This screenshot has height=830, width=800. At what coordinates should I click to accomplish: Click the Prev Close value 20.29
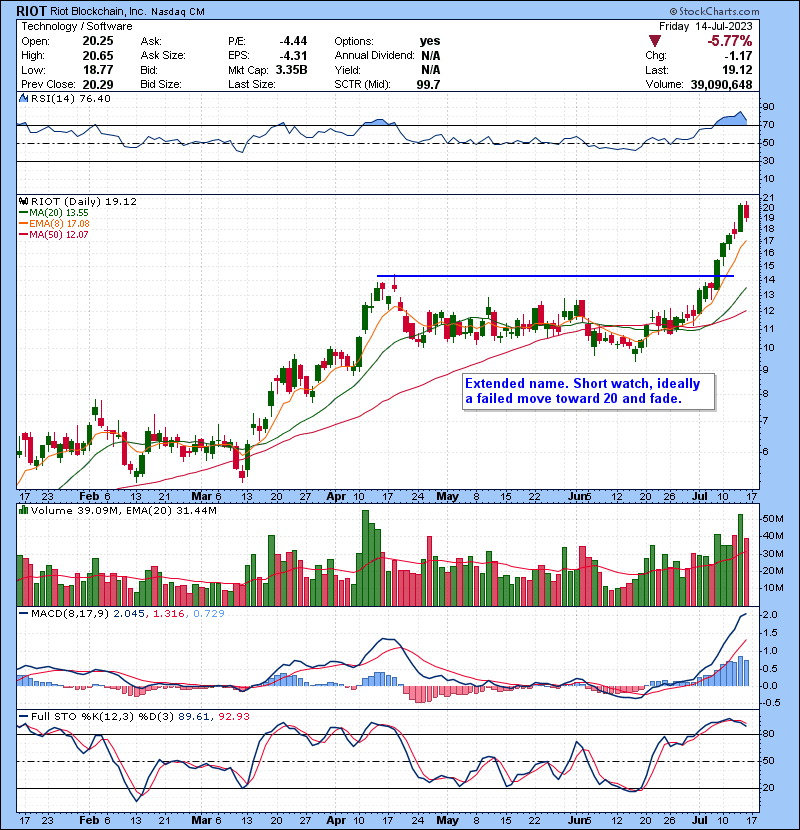(98, 84)
